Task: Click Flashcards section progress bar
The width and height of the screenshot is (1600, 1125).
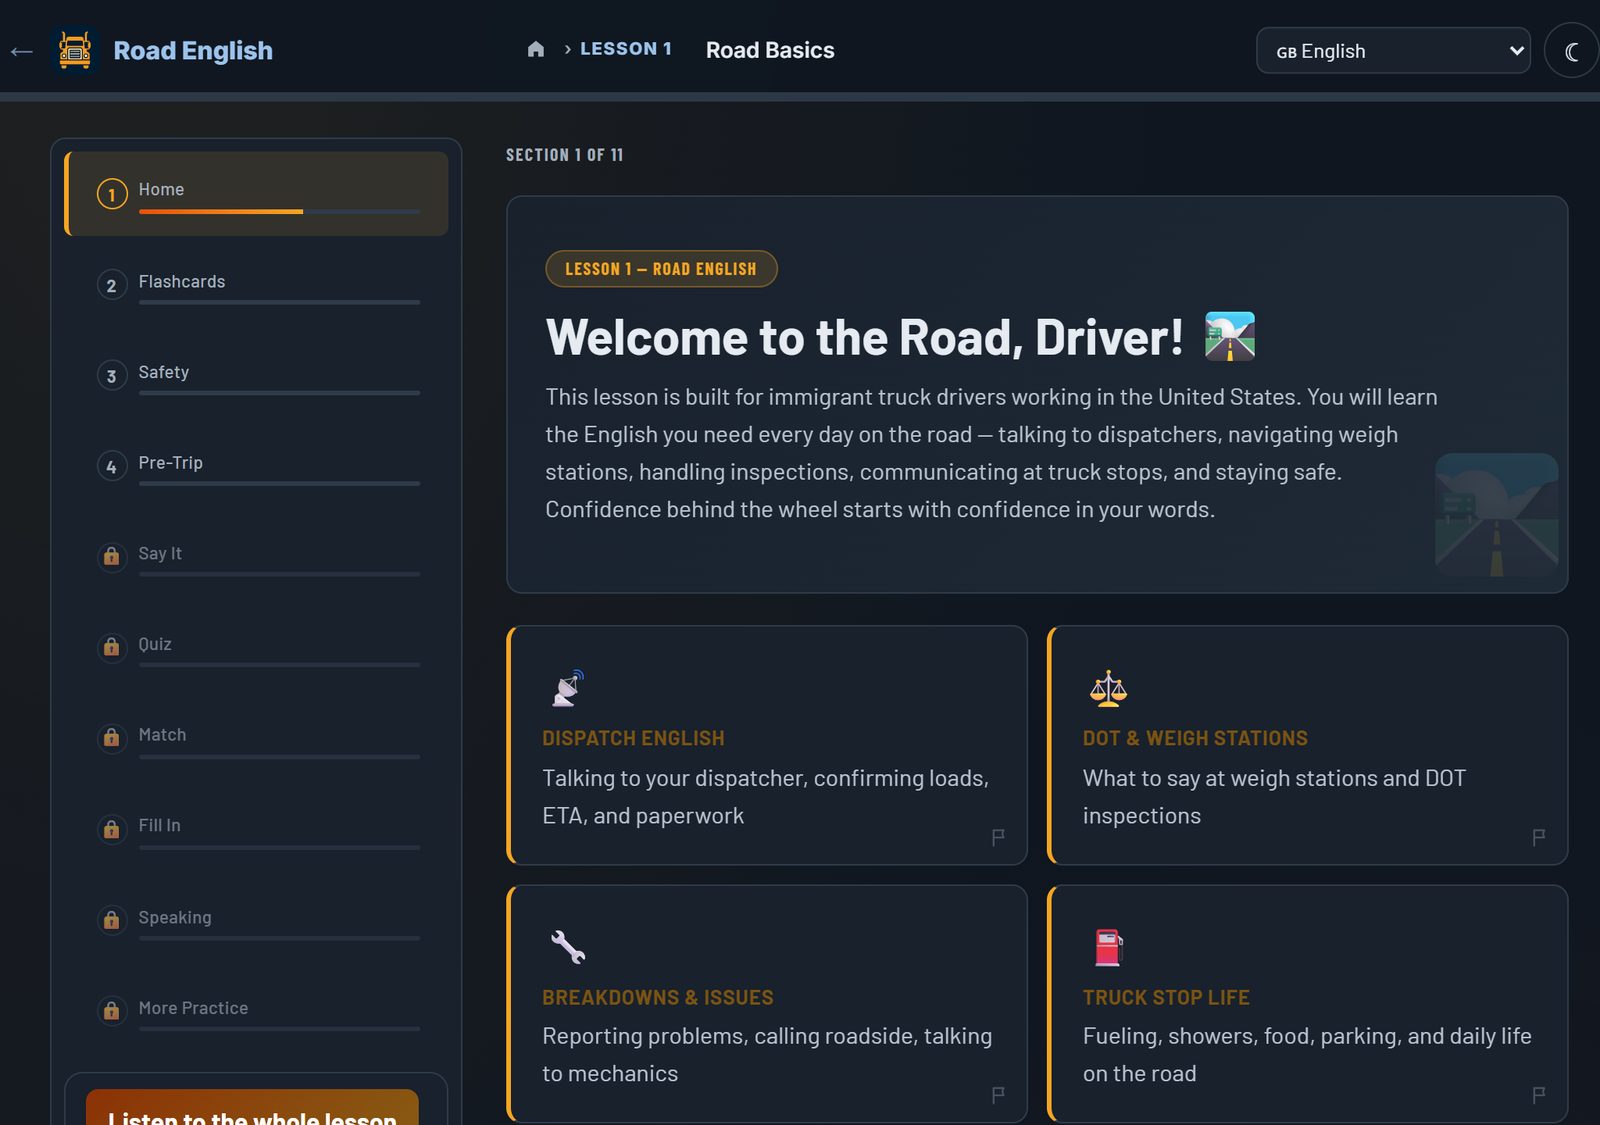Action: [279, 302]
